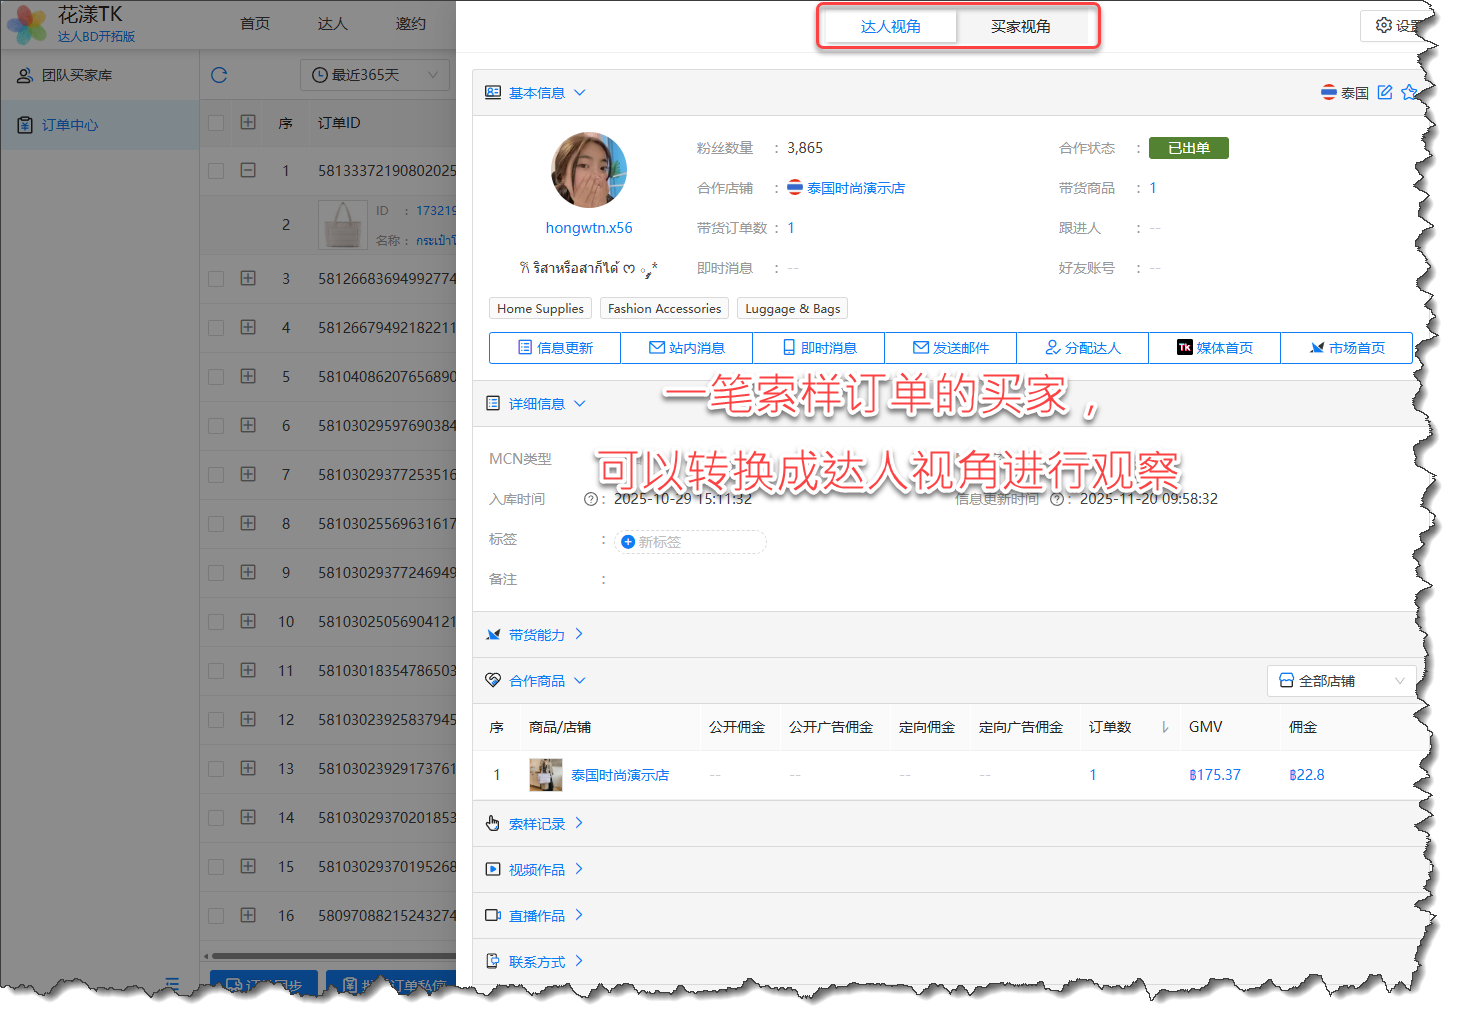Switch to the 买家视角 tab
Viewport: 1459px width, 1021px height.
tap(1020, 27)
